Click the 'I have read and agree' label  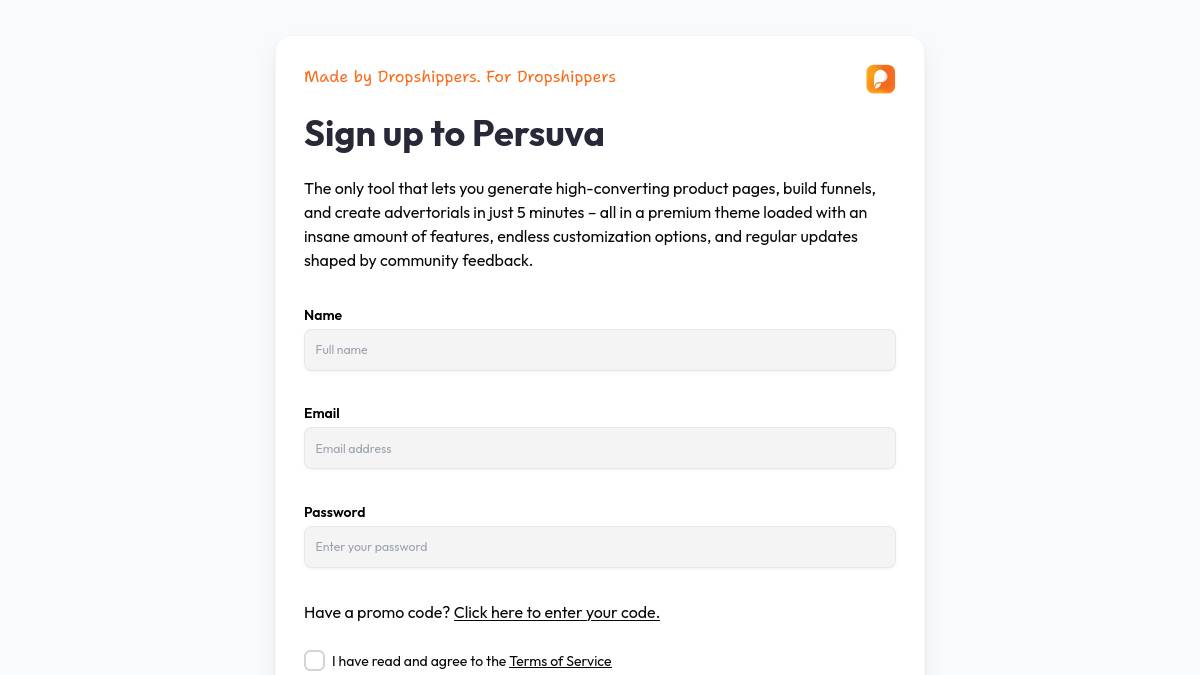click(419, 661)
